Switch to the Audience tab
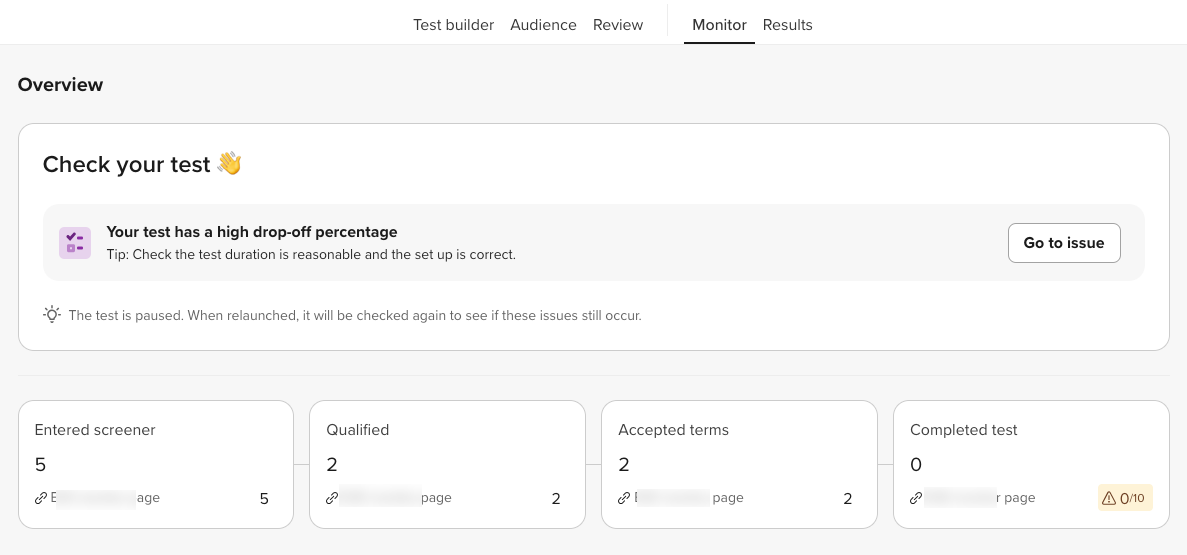The height and width of the screenshot is (555, 1187). point(543,25)
